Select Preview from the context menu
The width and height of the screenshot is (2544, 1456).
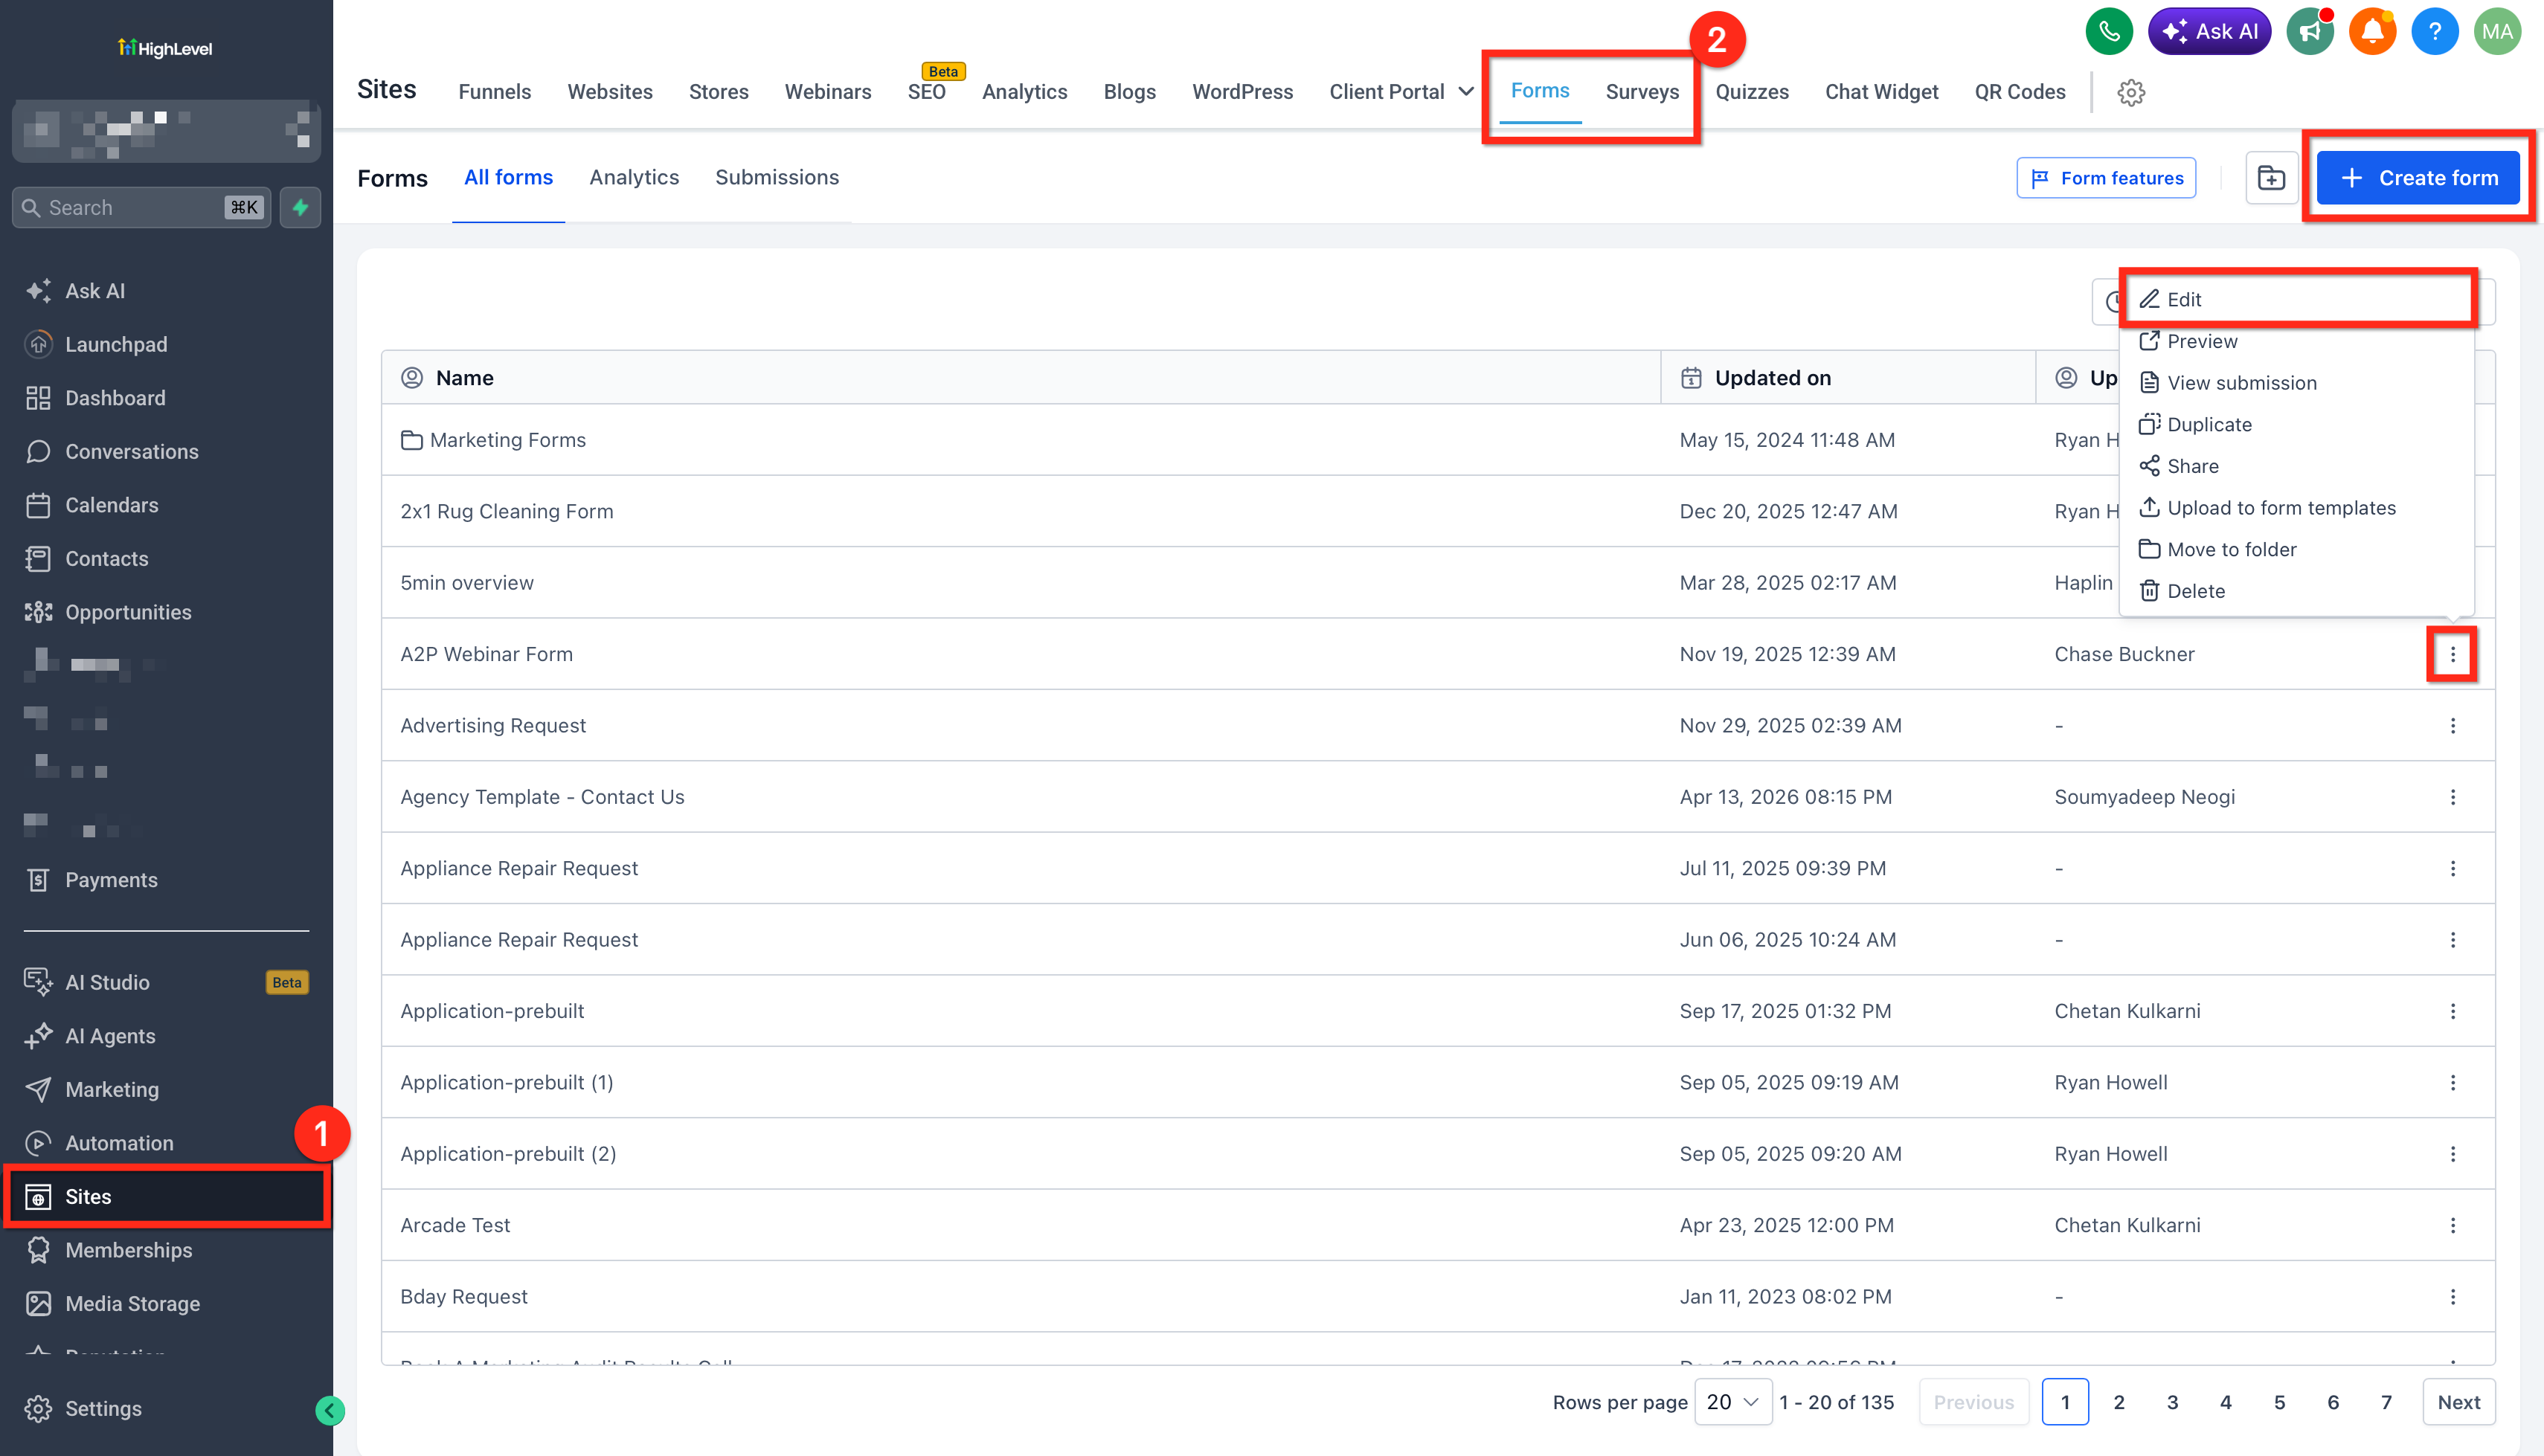[x=2297, y=341]
